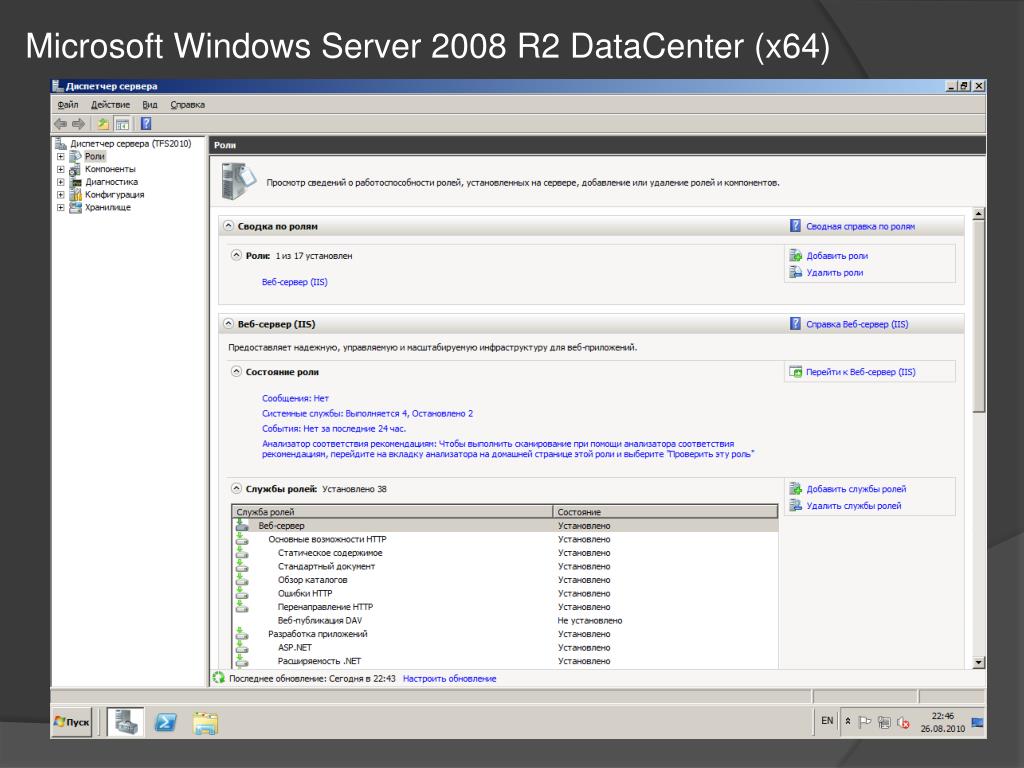Click the Action Center flag tray icon
This screenshot has height=768, width=1024.
[865, 722]
